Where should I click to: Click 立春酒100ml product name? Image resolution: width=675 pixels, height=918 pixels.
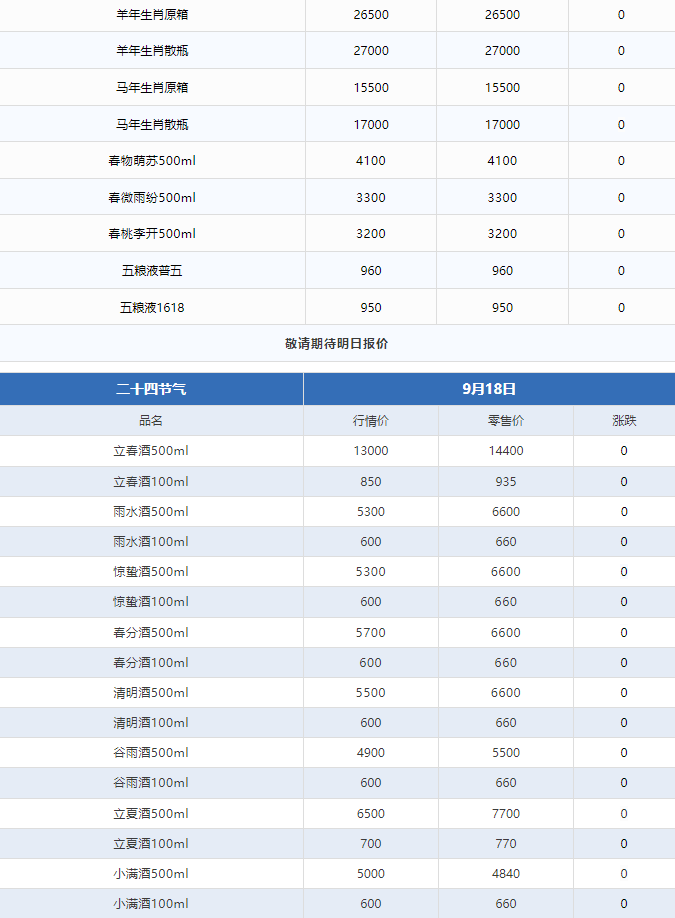[x=151, y=482]
